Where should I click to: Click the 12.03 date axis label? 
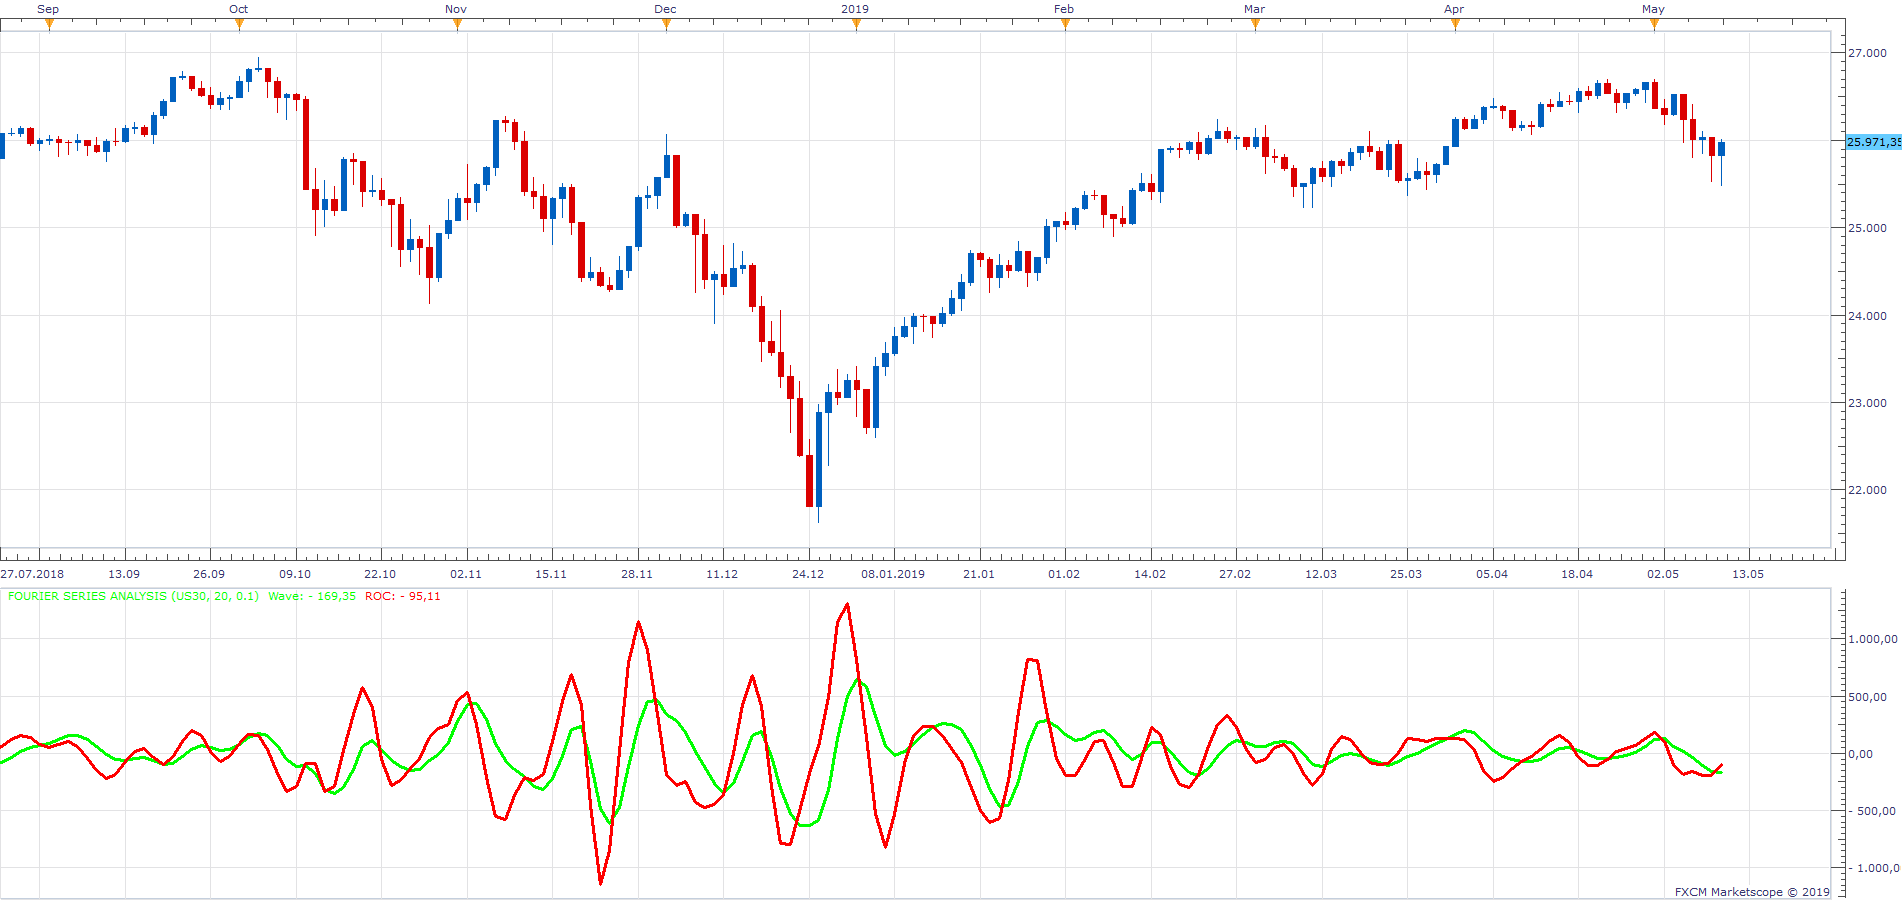click(x=1321, y=574)
